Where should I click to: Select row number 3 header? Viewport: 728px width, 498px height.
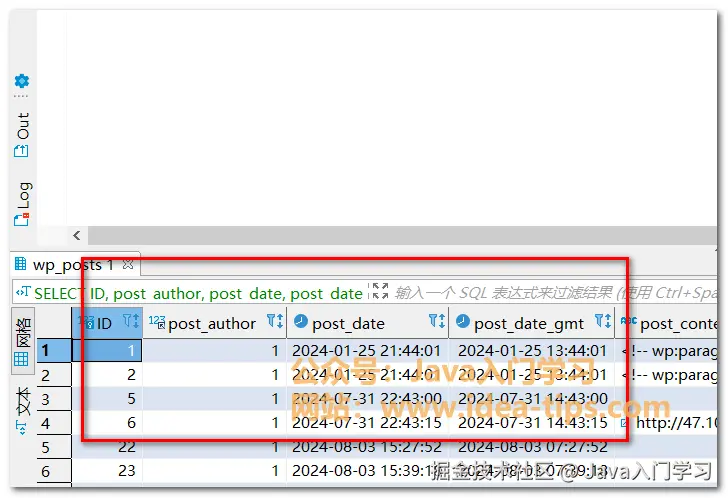[54, 399]
